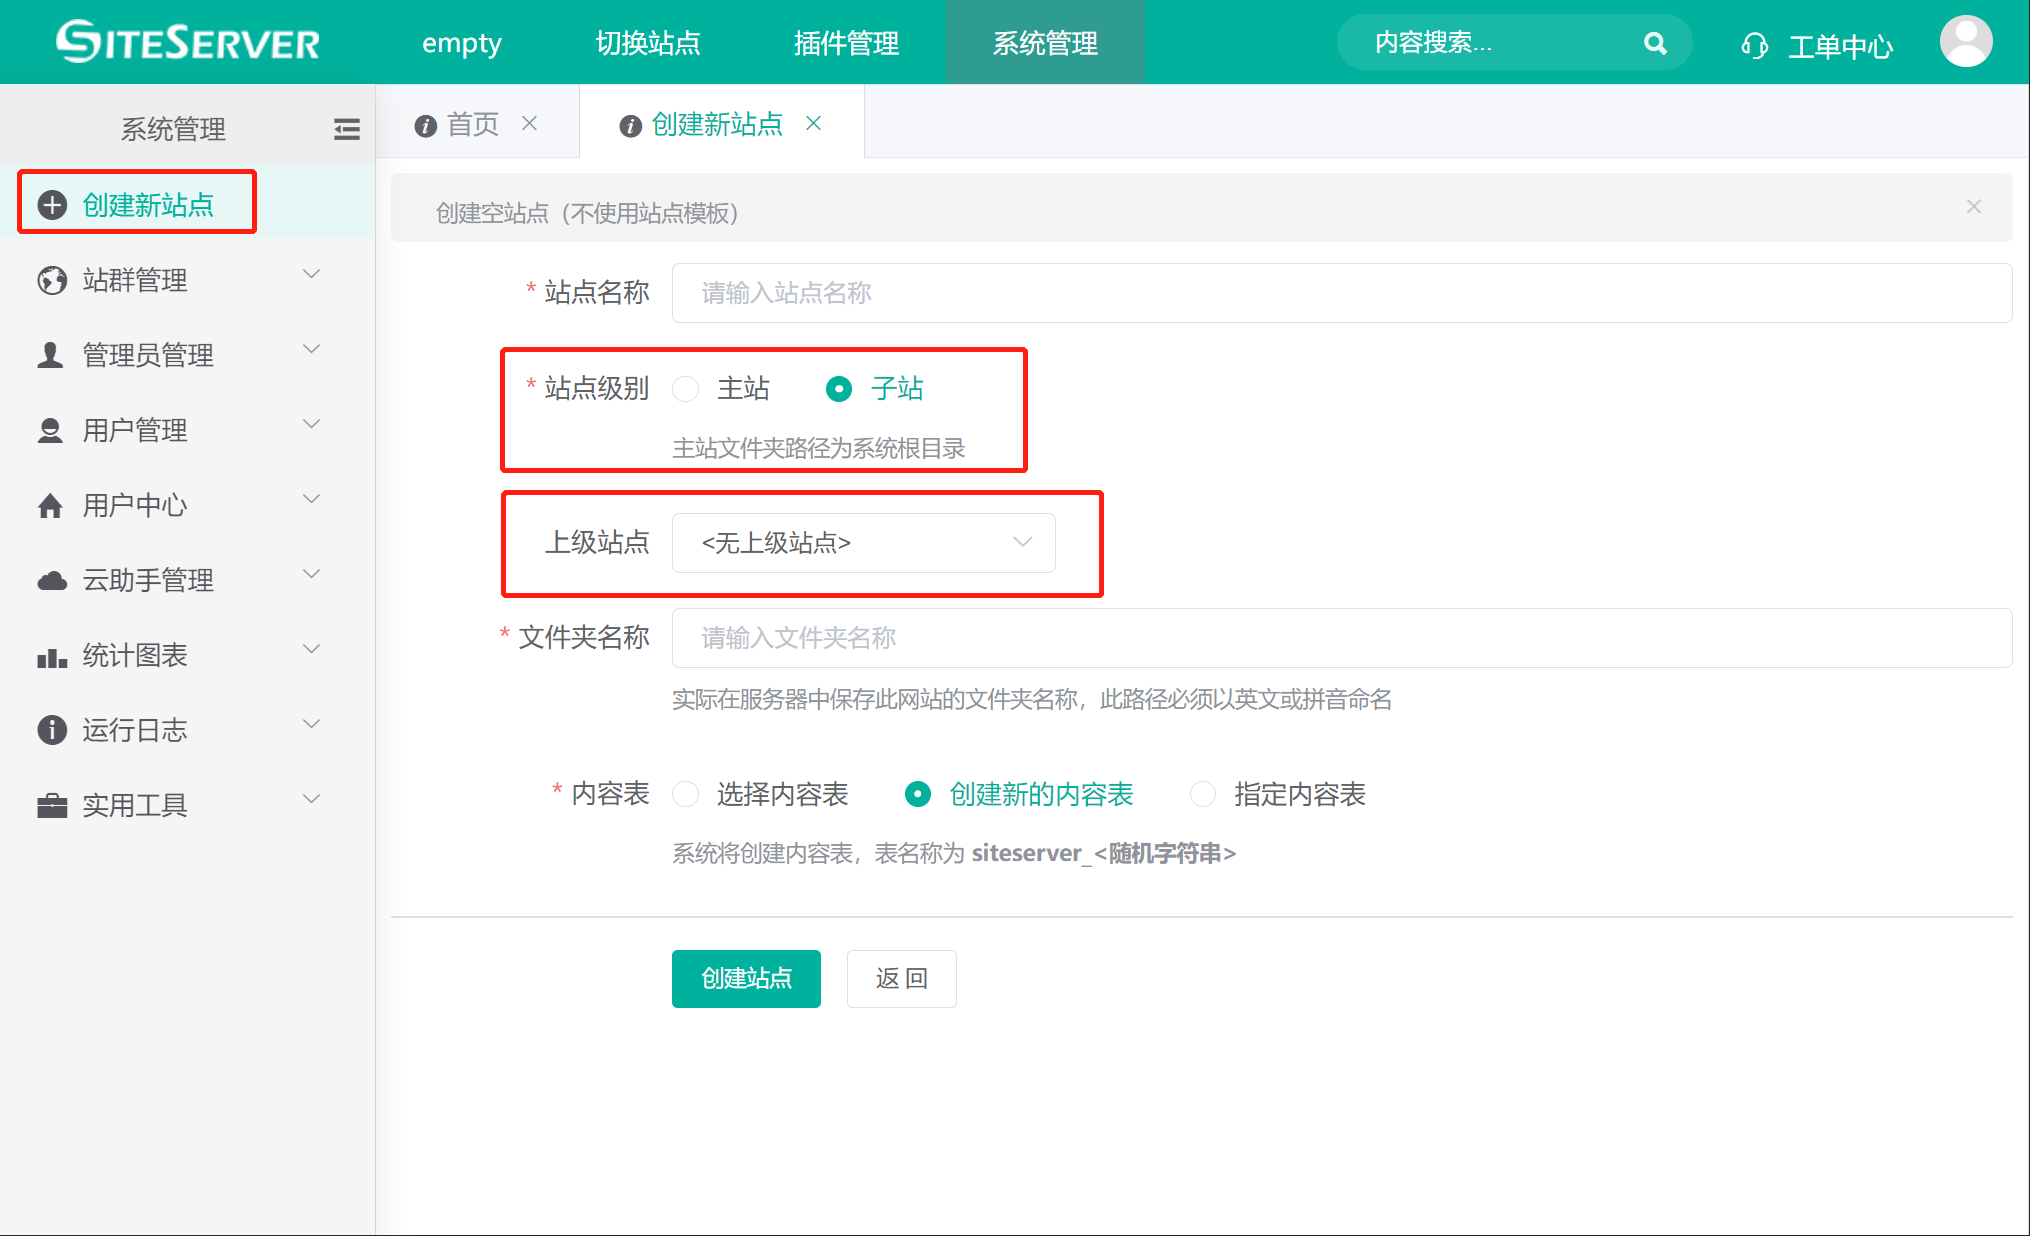Select the 主站 radio button
The height and width of the screenshot is (1236, 2030).
(686, 389)
